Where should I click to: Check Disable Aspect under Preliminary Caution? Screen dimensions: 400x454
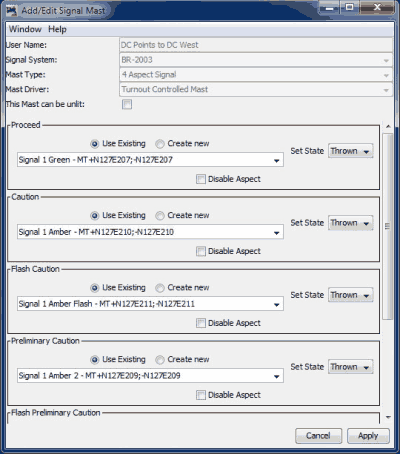pyautogui.click(x=201, y=395)
